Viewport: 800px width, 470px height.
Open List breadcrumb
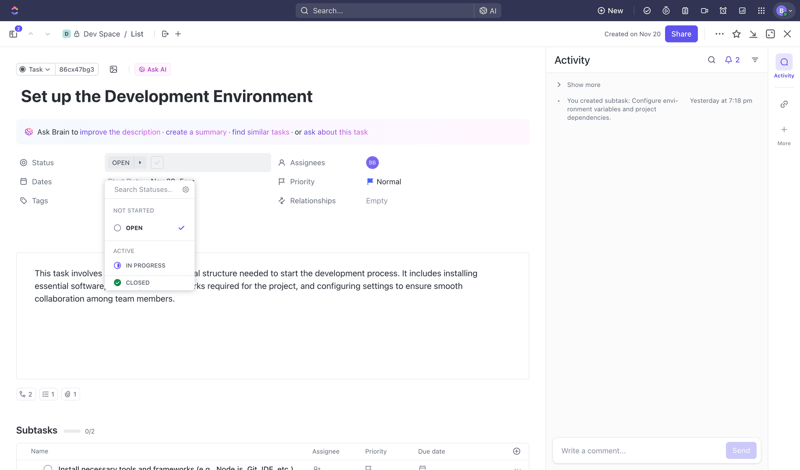point(137,34)
